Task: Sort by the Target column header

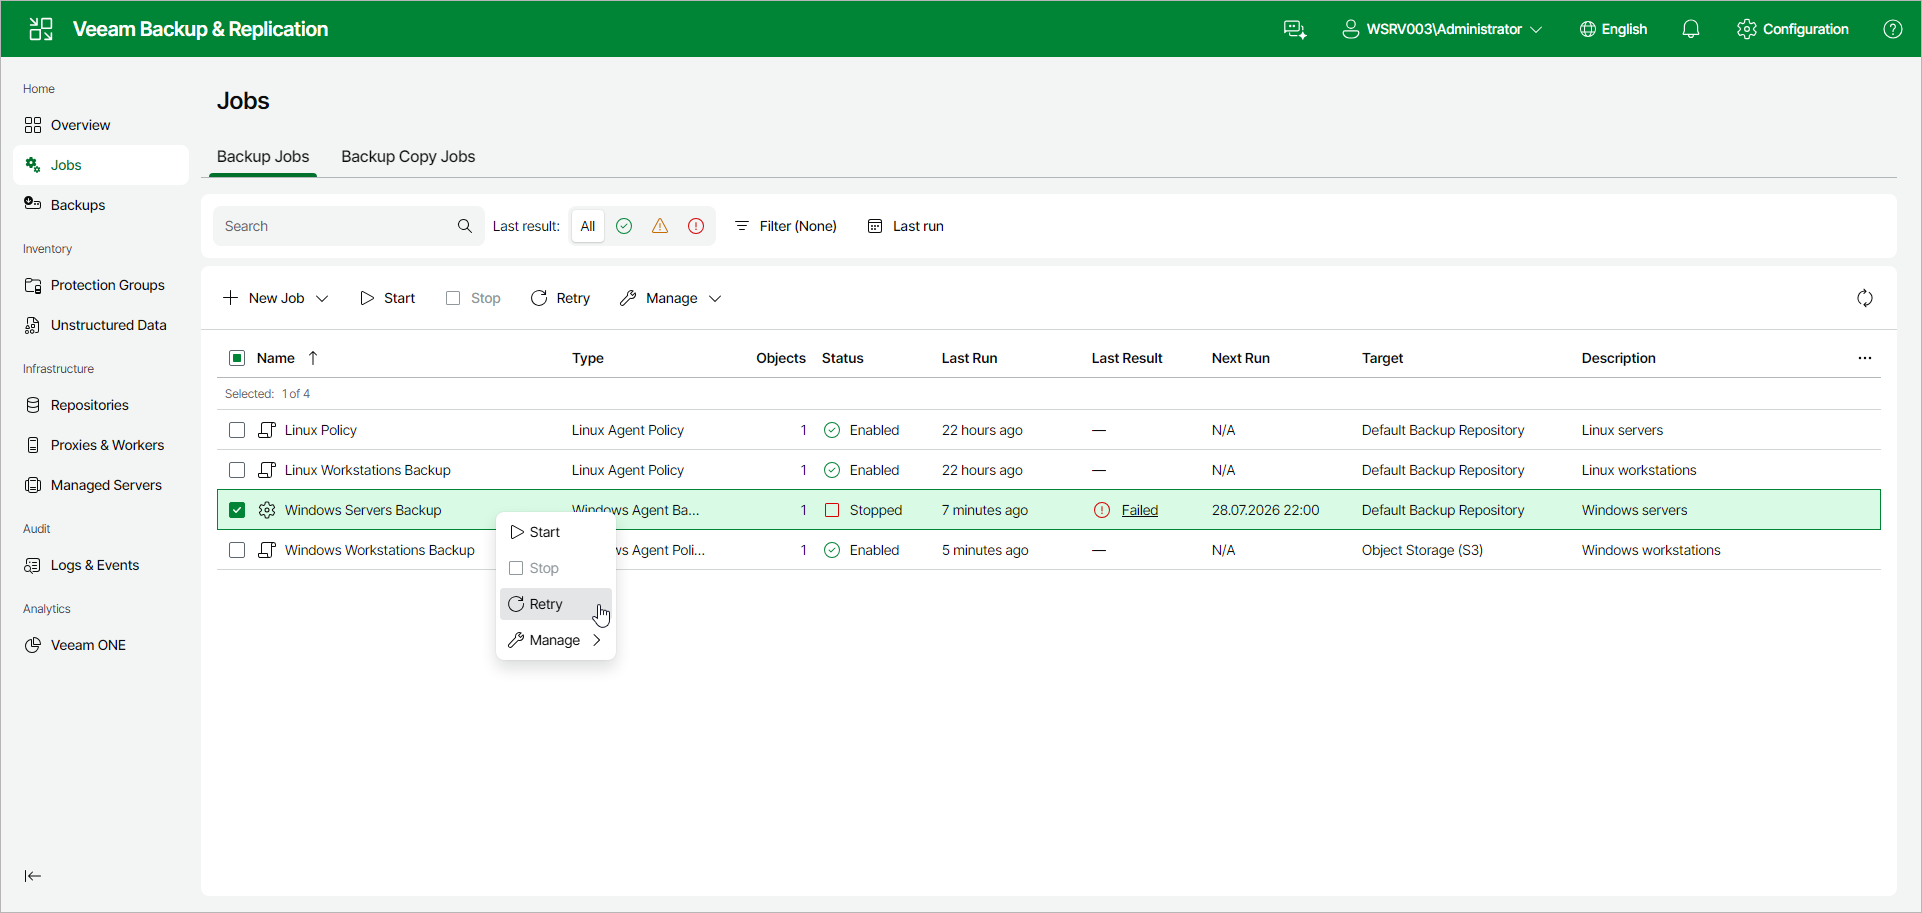Action: coord(1383,358)
